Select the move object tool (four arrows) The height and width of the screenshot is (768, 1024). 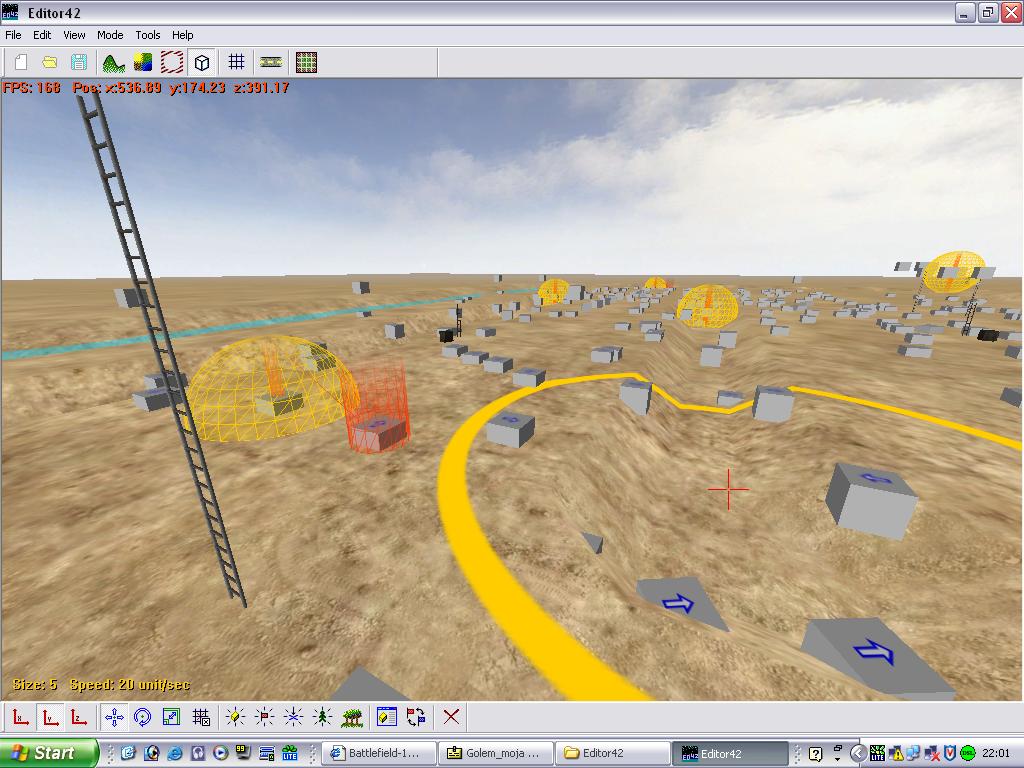[x=114, y=717]
